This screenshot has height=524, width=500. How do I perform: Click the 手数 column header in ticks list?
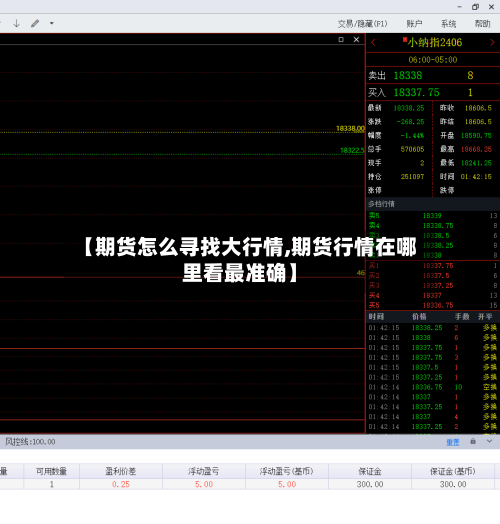(x=462, y=317)
